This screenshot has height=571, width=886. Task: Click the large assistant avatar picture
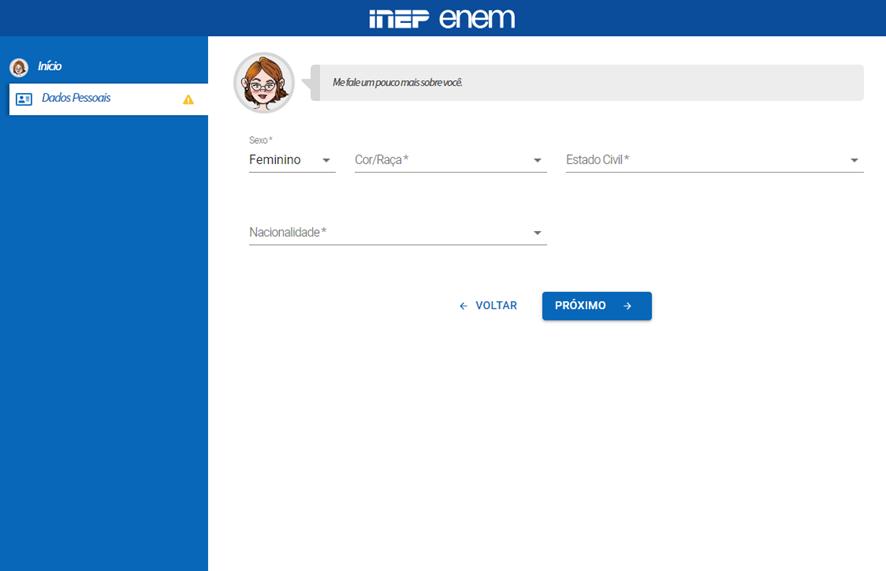tap(264, 83)
